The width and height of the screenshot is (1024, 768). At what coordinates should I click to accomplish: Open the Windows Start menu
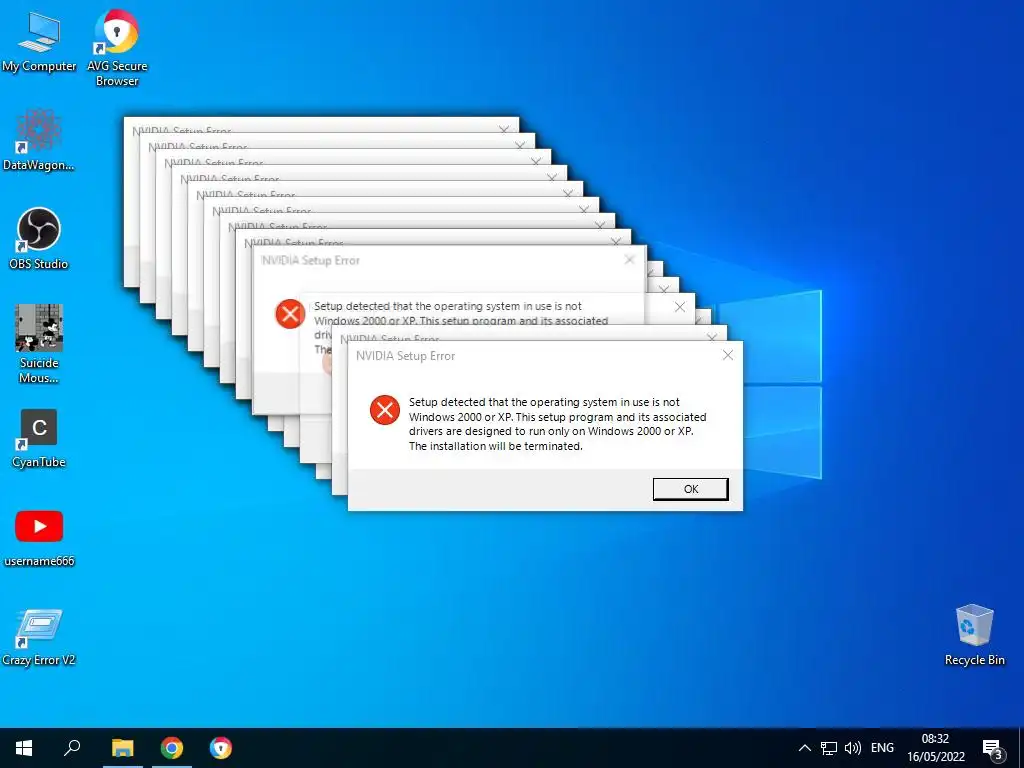pos(24,748)
